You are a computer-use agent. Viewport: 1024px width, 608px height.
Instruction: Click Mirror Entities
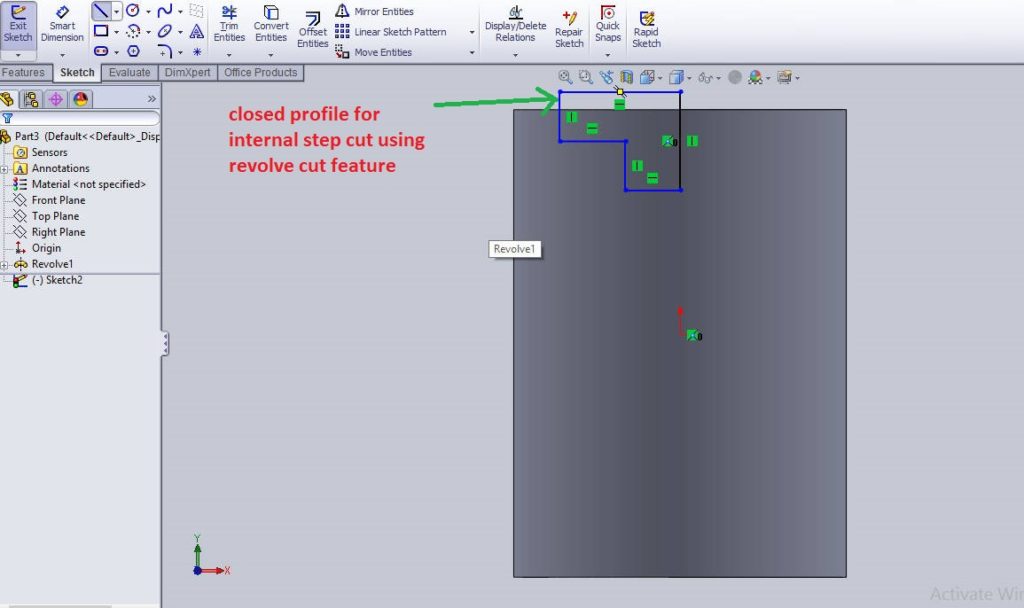[375, 11]
